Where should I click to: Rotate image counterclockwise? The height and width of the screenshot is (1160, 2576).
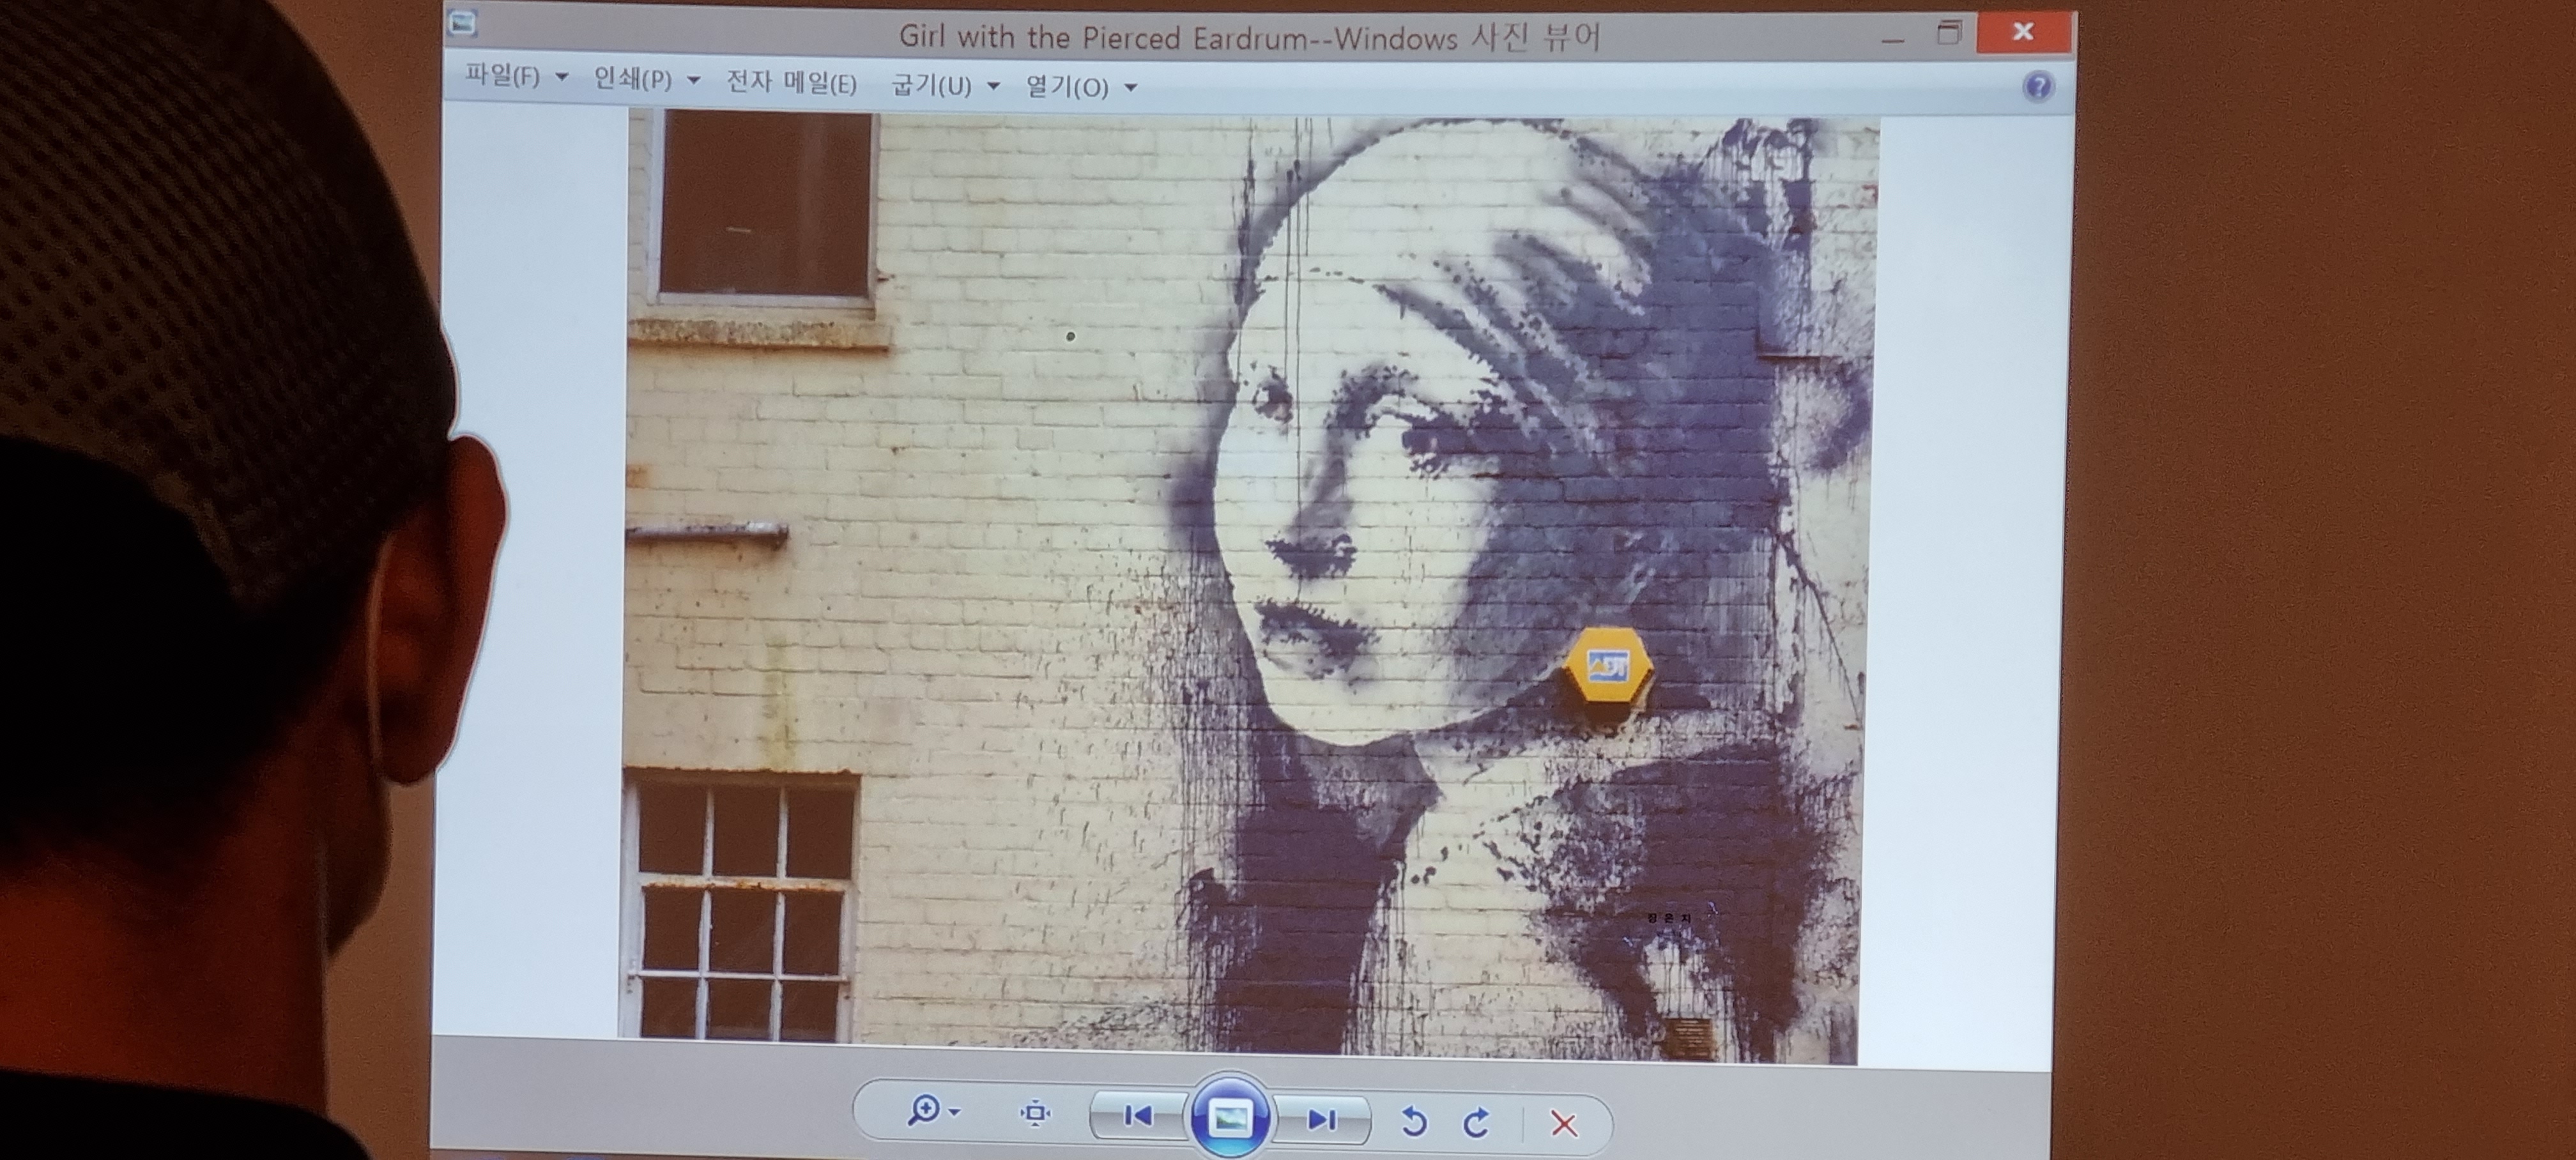coord(1414,1121)
